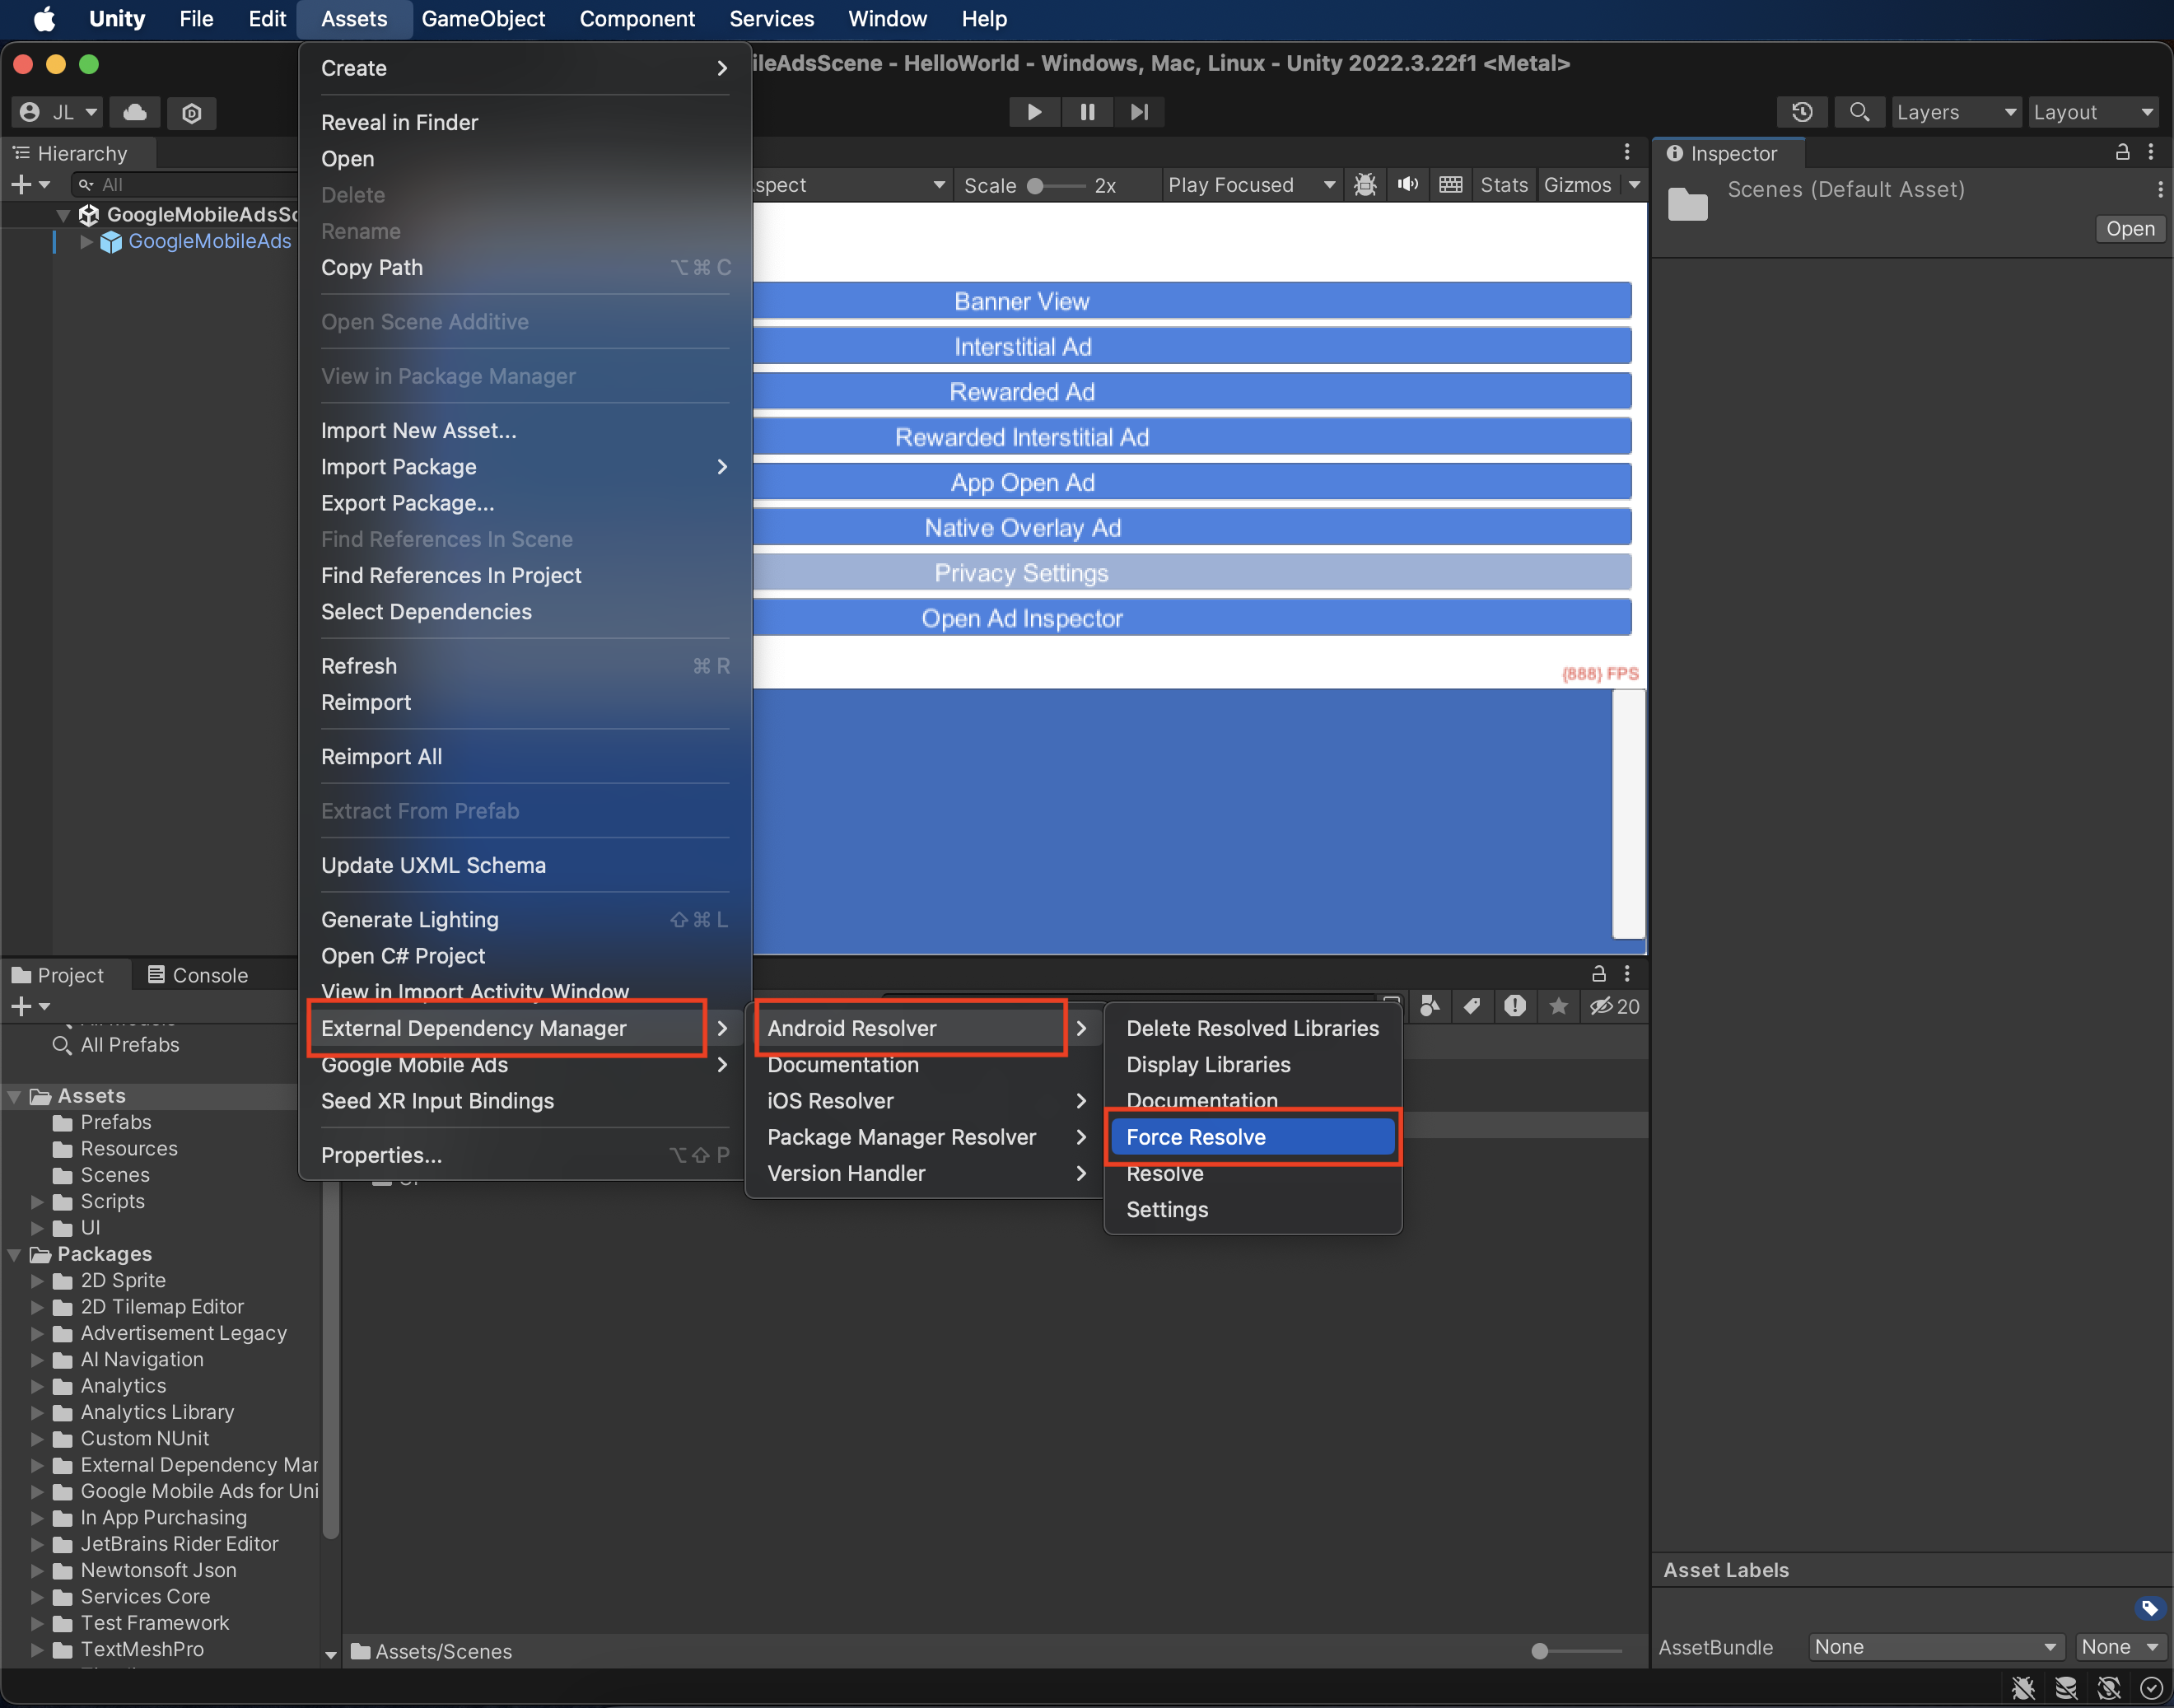This screenshot has width=2174, height=1708.
Task: Click the Force Resolve option
Action: click(1197, 1136)
